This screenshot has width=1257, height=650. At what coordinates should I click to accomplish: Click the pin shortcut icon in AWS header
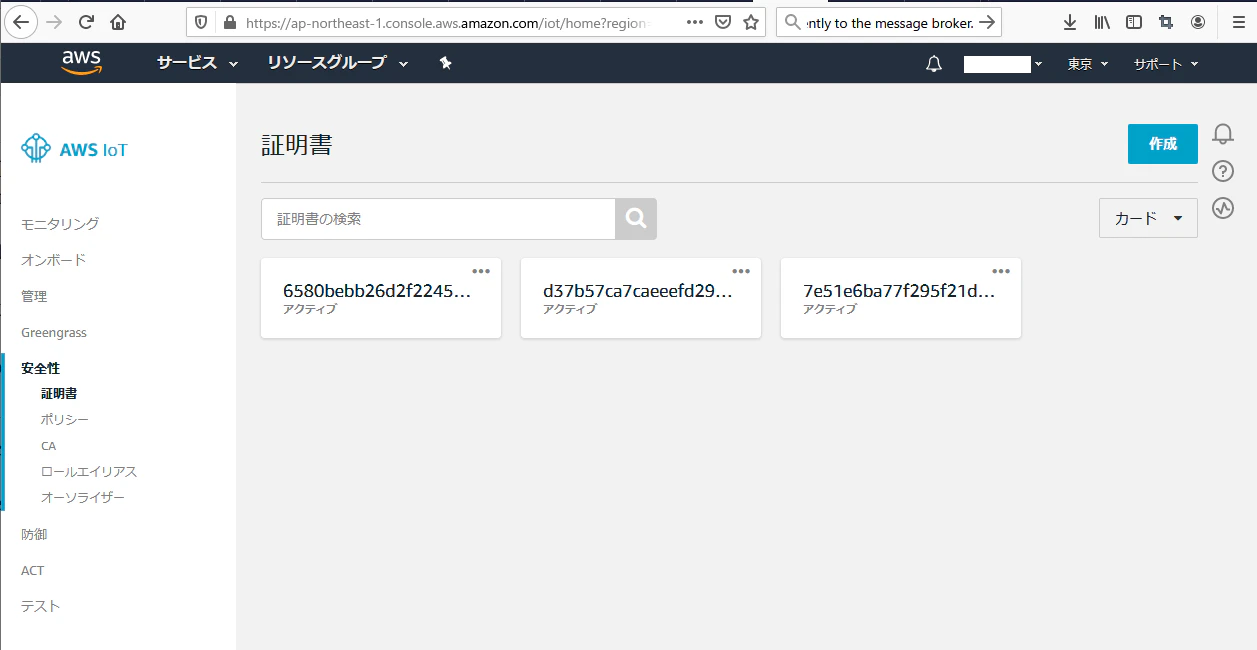coord(446,63)
